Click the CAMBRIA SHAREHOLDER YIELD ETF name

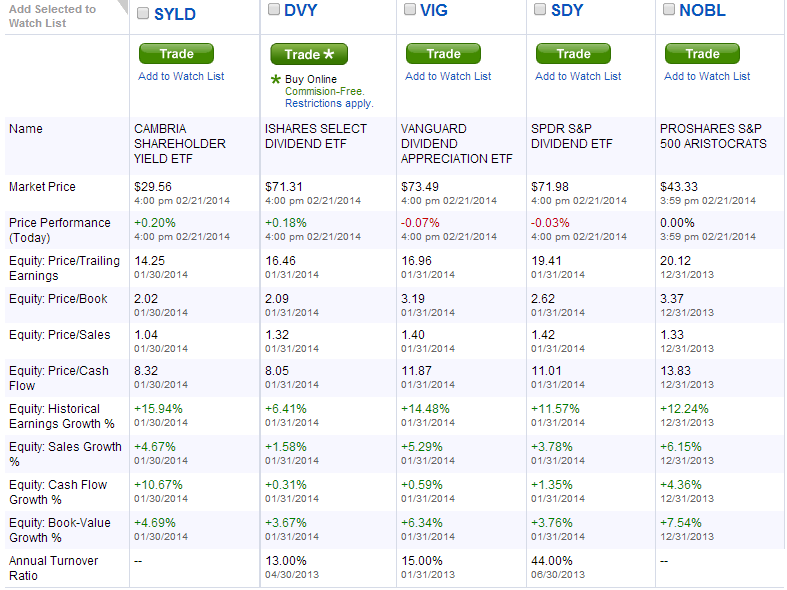click(x=180, y=144)
